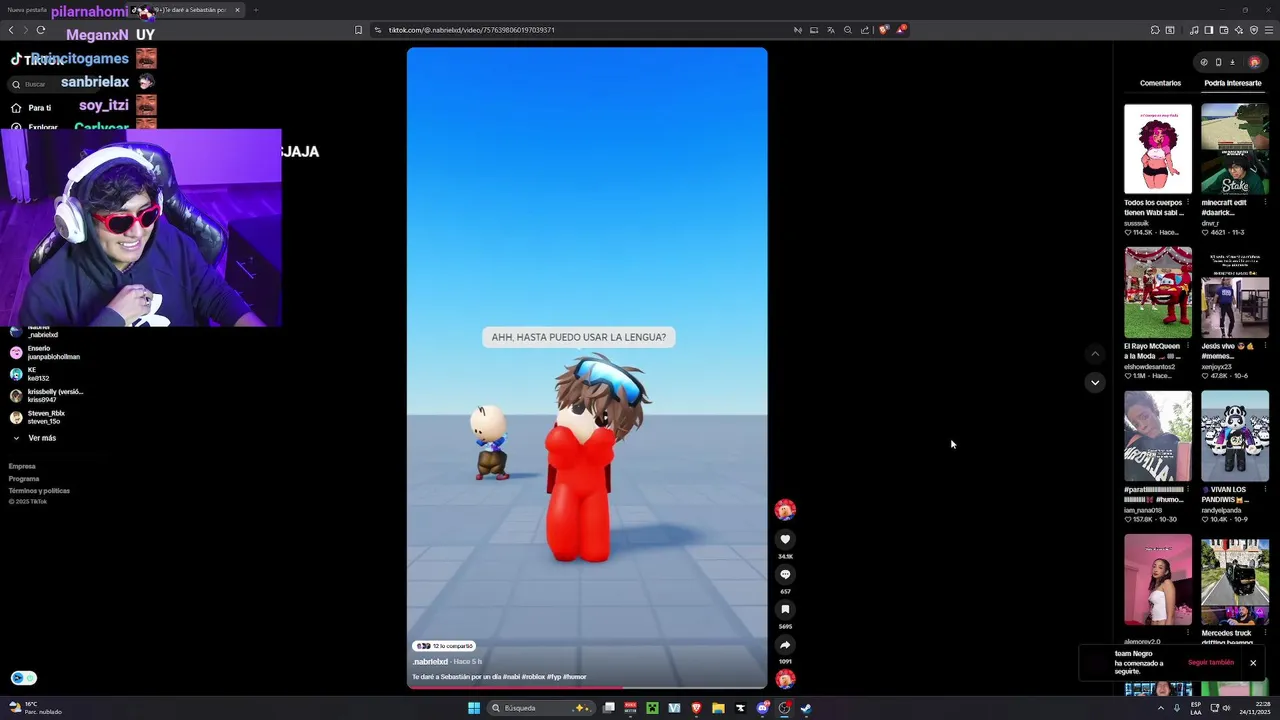Select the TikTok video browser tab
The height and width of the screenshot is (720, 1280).
click(x=185, y=10)
